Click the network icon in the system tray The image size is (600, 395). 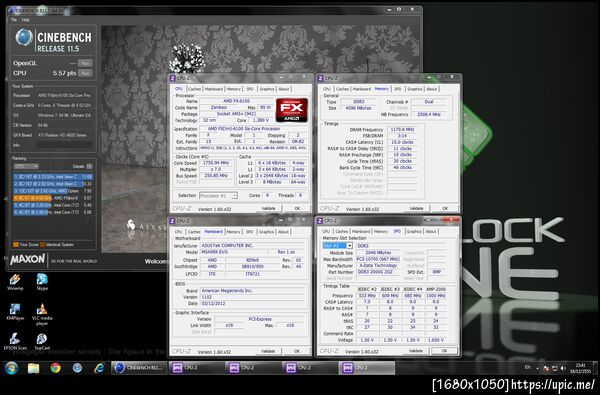tap(554, 368)
